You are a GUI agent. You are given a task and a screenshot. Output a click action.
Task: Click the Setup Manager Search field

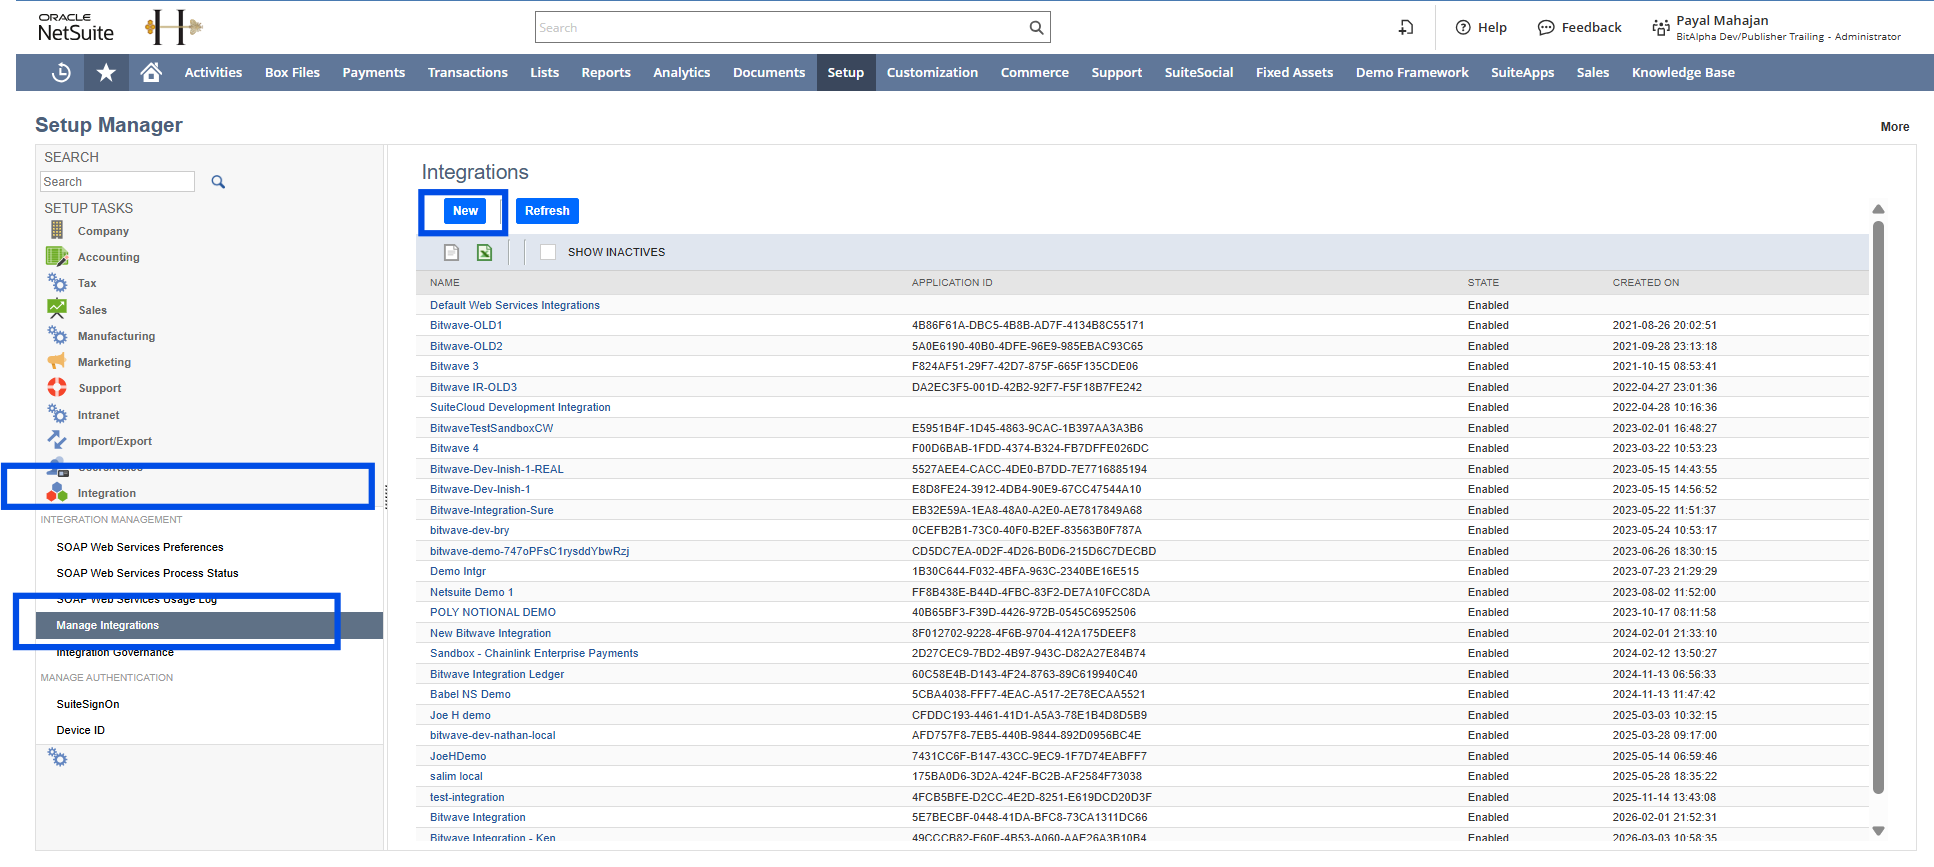point(117,182)
